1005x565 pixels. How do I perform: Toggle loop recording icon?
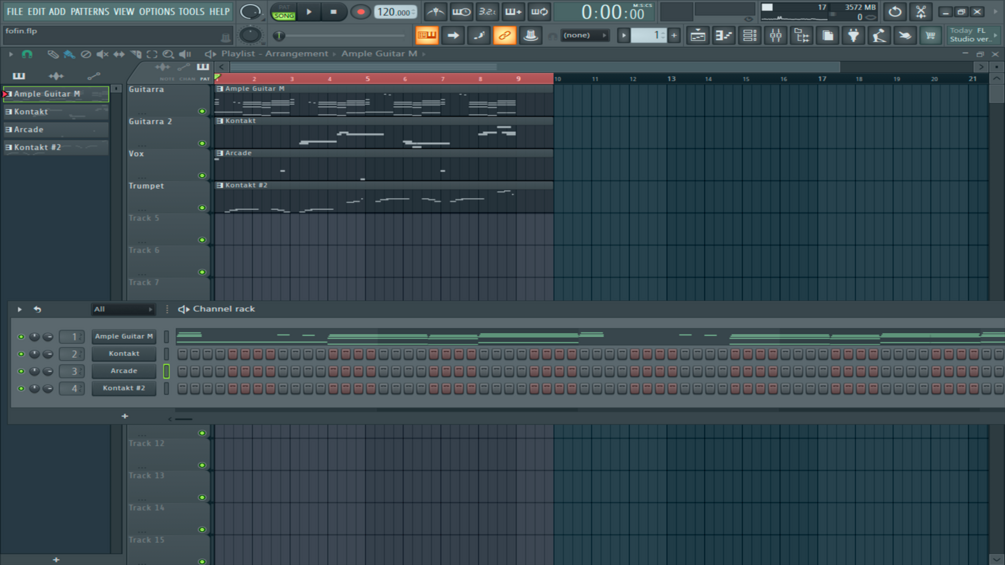[x=540, y=12]
